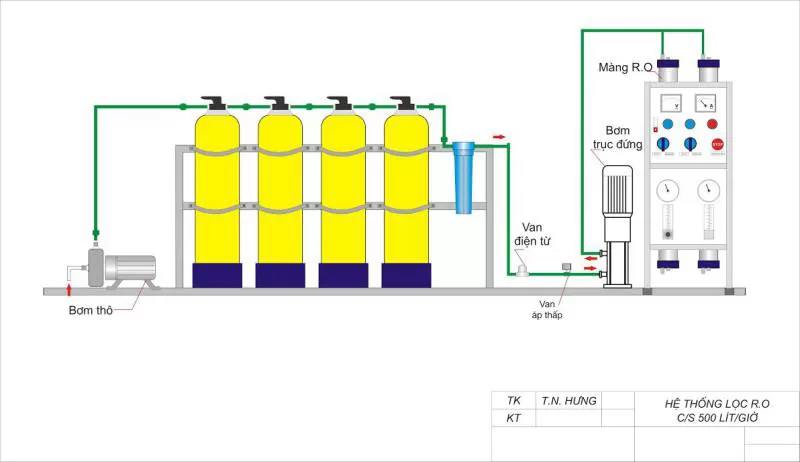Click the HỆ THỐNG LỌC R.O title text
The height and width of the screenshot is (462, 800).
(716, 403)
